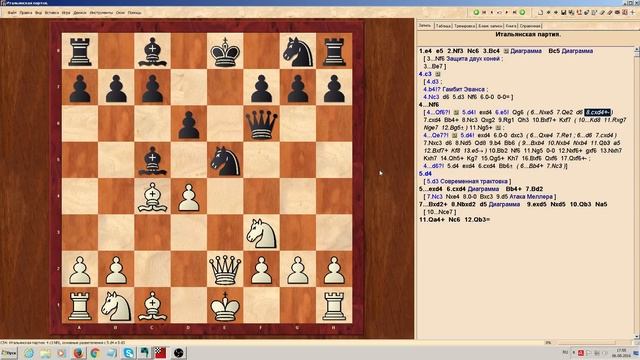The image size is (640, 360).
Task: Click the left green circle toolbar button
Action: [476, 12]
